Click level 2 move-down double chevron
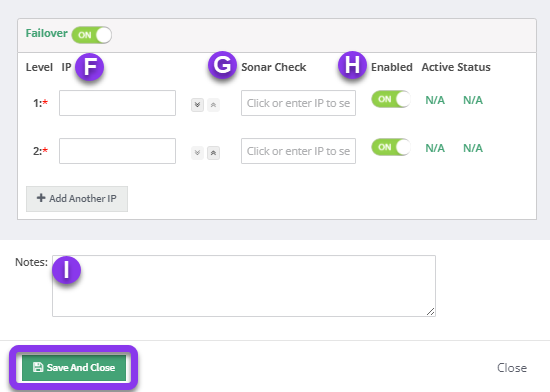This screenshot has width=550, height=392. (197, 153)
